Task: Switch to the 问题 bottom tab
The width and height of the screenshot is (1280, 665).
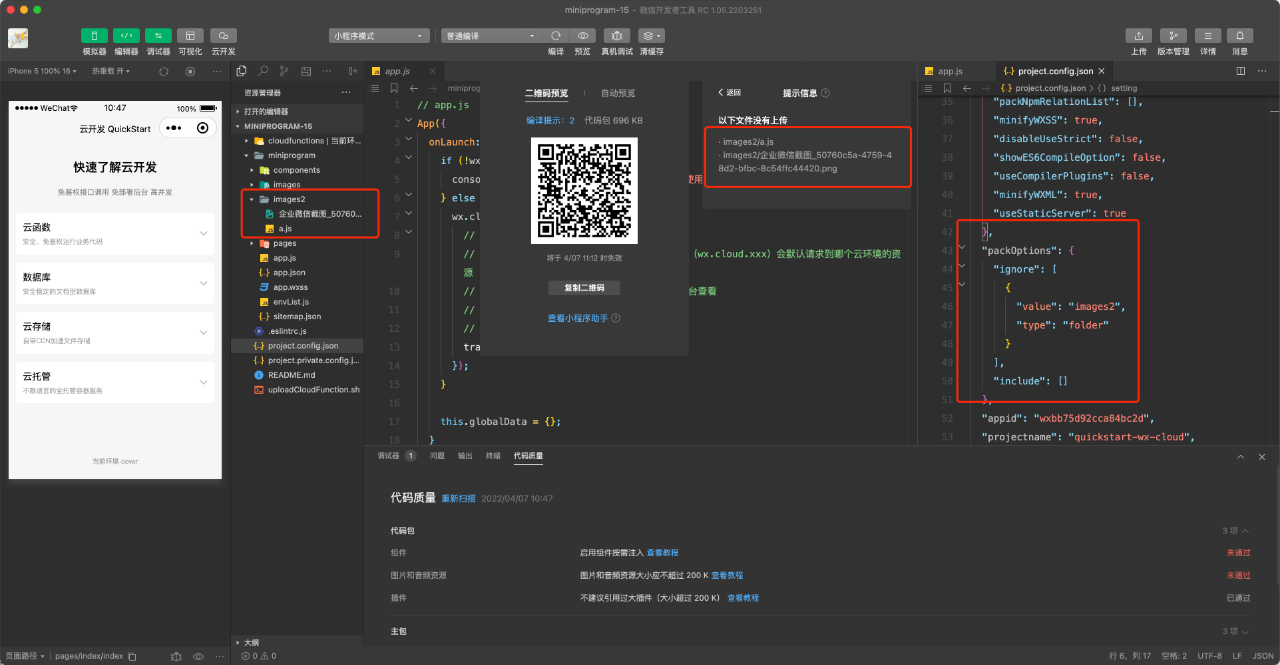Action: pyautogui.click(x=437, y=455)
